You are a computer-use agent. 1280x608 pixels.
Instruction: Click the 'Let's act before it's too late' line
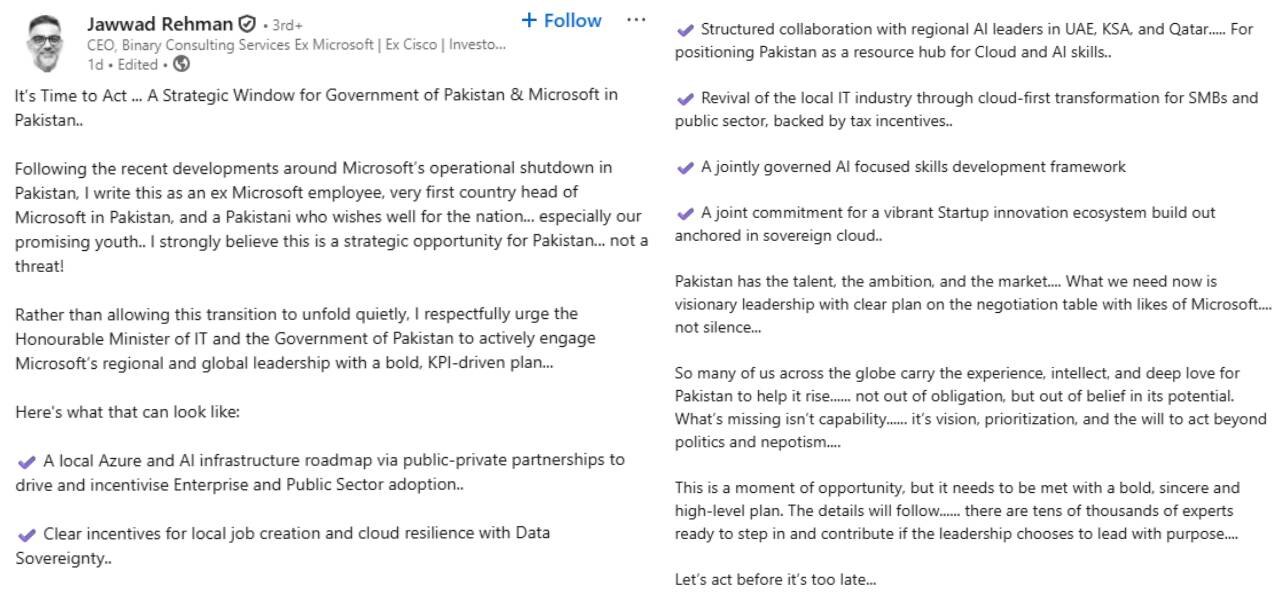[775, 579]
